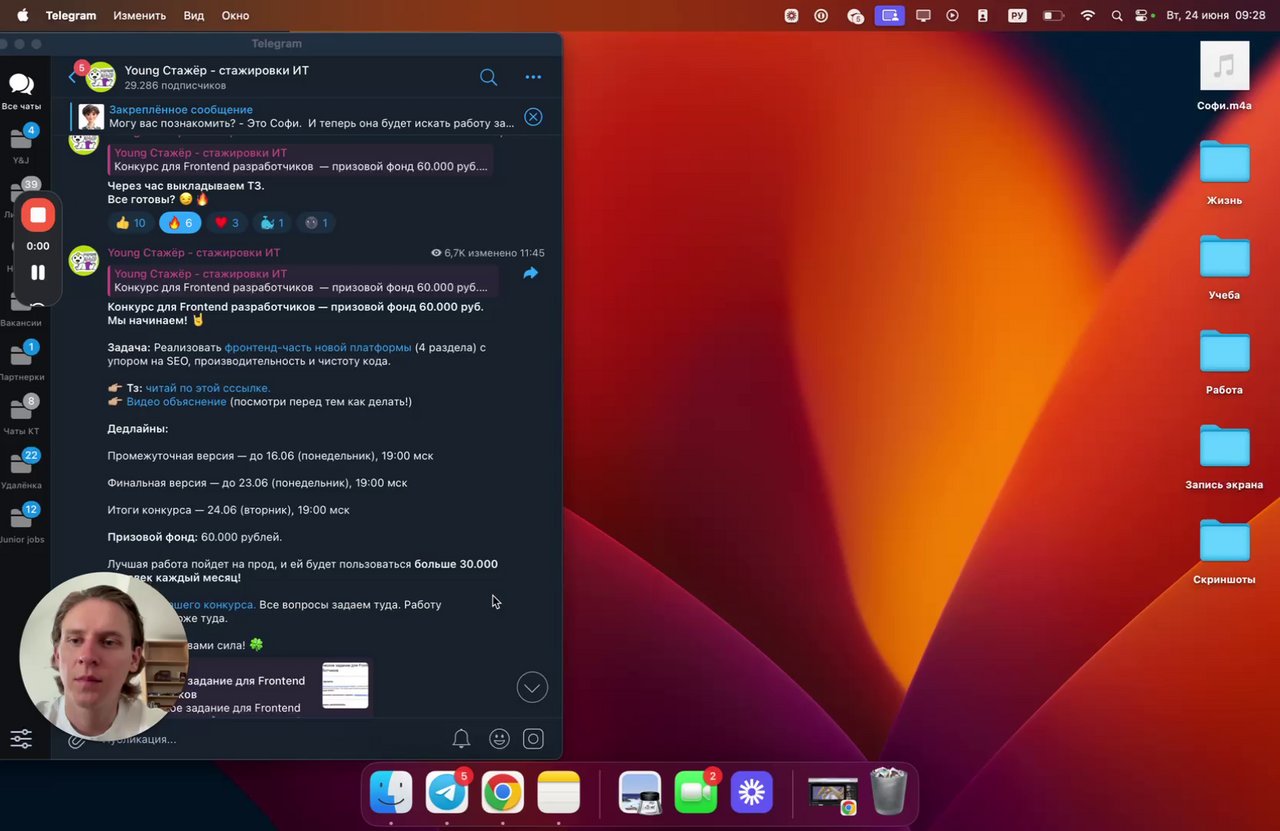
Task: Open the Вакансии chat folder
Action: tap(21, 309)
